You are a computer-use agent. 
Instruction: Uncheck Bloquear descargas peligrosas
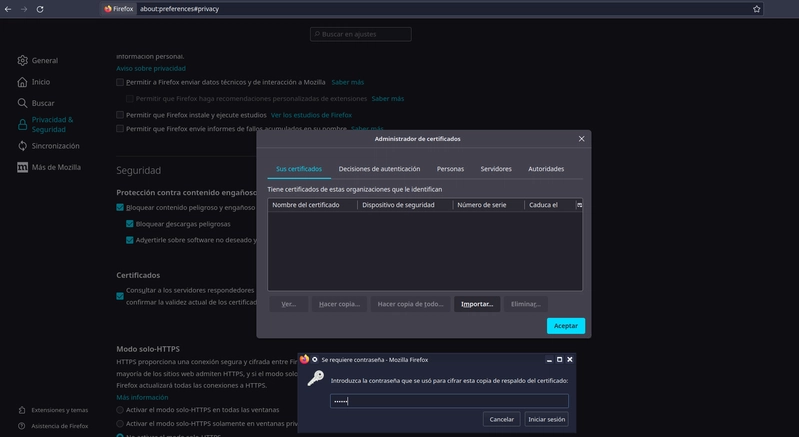click(x=130, y=224)
